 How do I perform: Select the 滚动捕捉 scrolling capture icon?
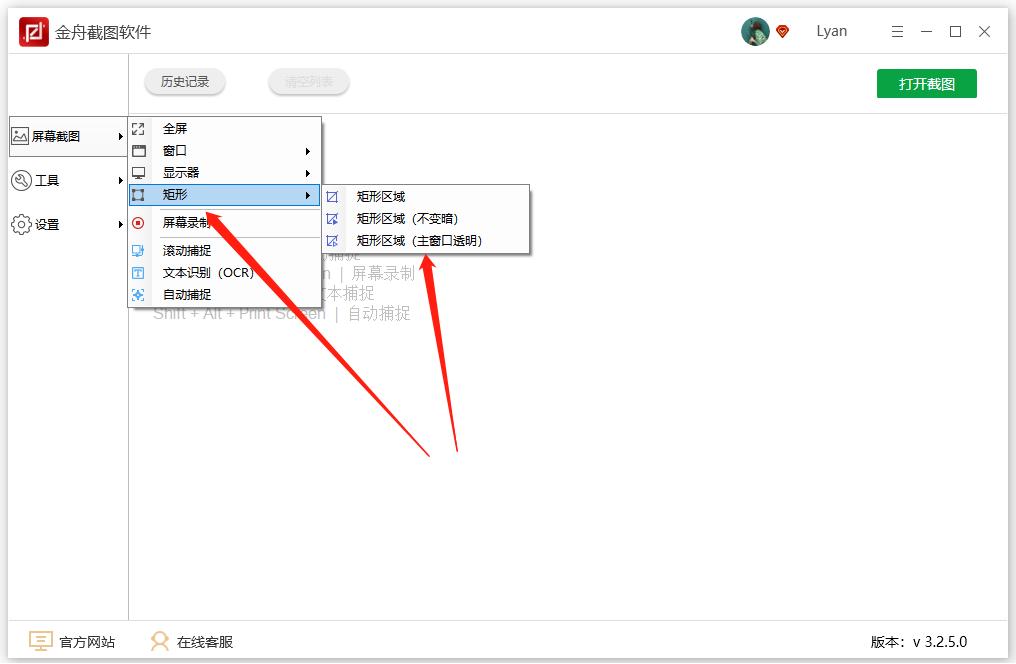[137, 250]
